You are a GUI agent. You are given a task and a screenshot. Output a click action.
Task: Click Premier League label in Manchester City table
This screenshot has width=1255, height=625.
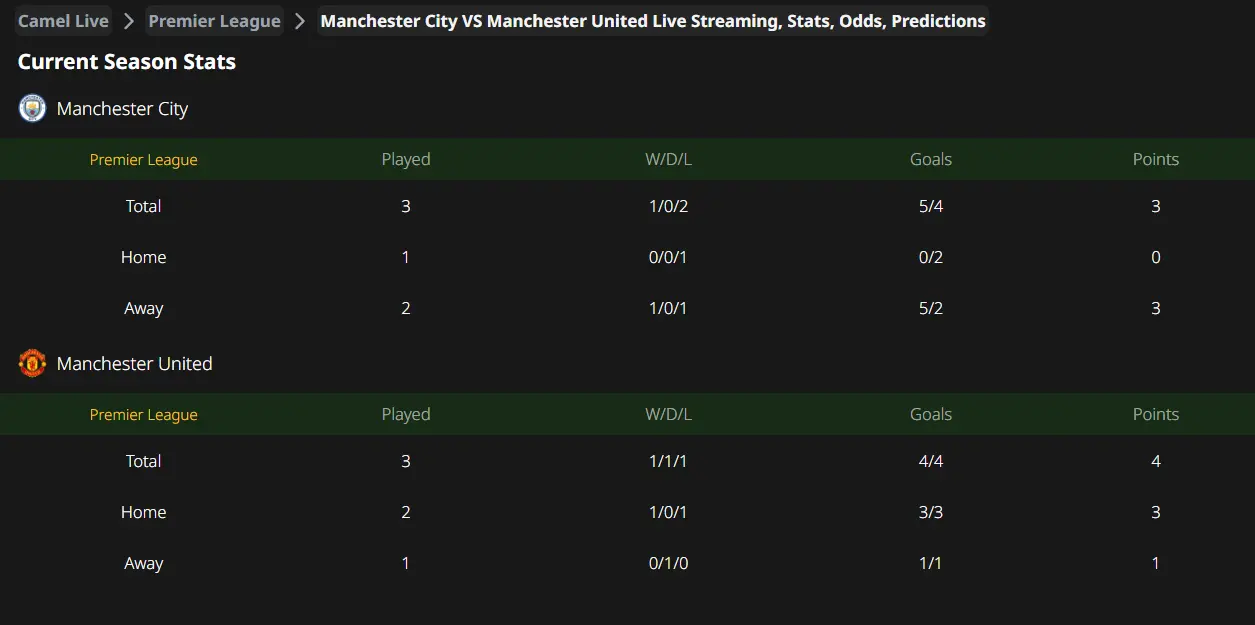coord(144,160)
